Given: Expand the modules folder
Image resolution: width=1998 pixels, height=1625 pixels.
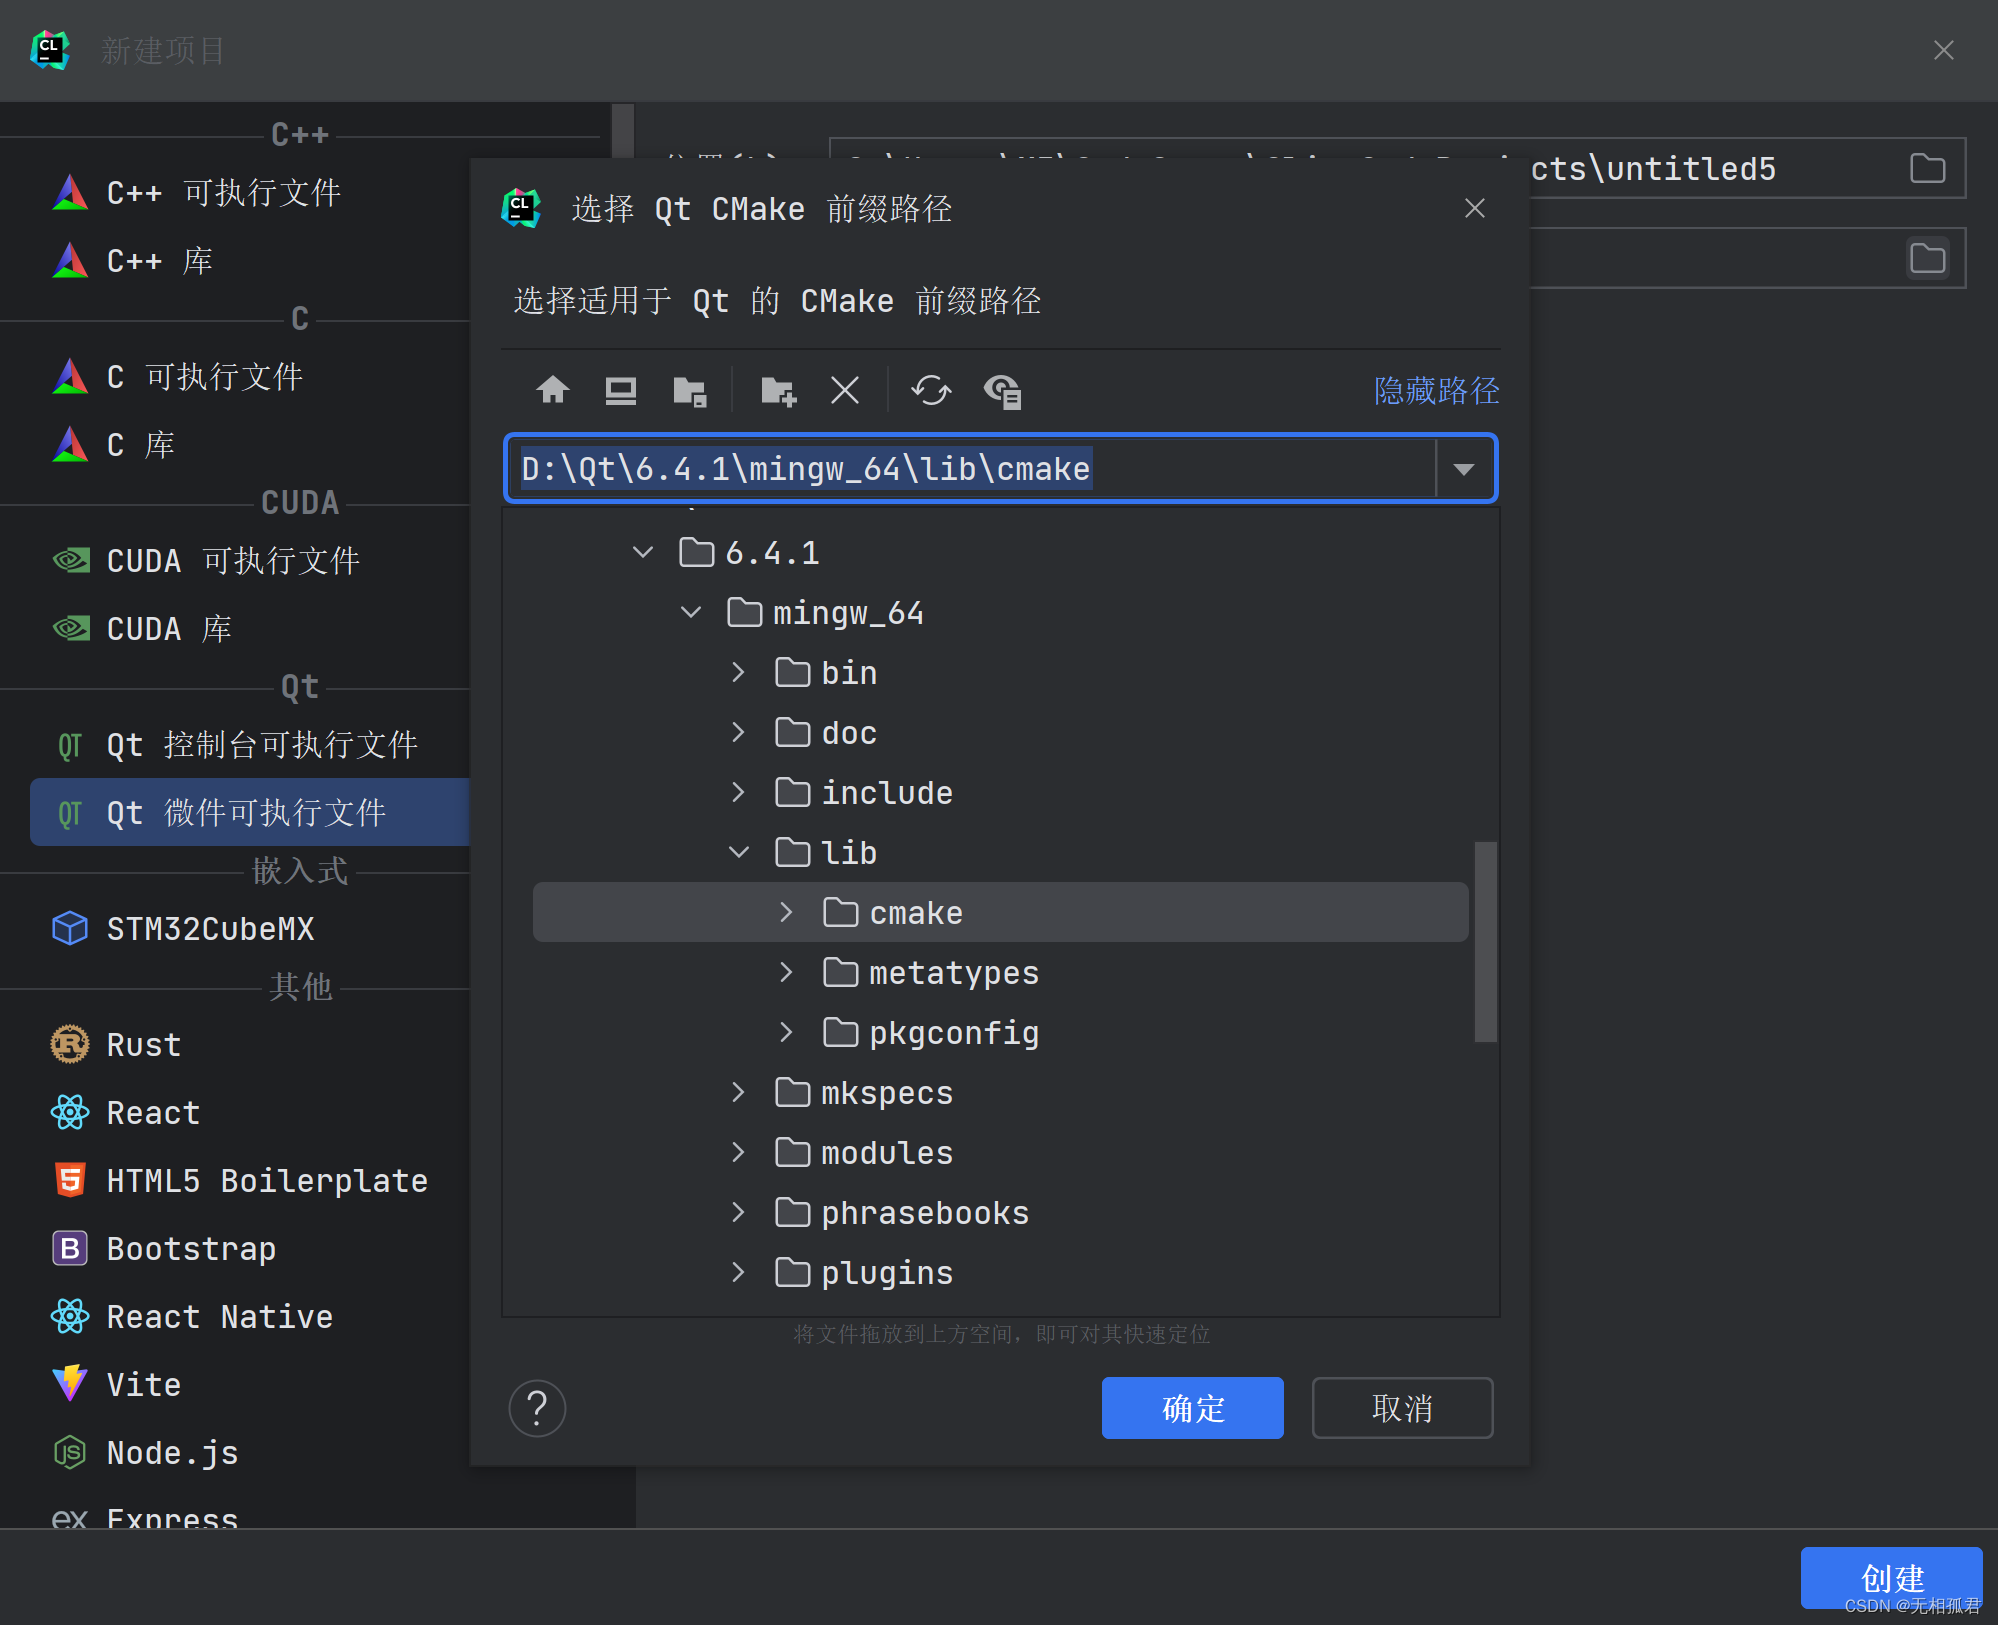Looking at the screenshot, I should point(738,1152).
